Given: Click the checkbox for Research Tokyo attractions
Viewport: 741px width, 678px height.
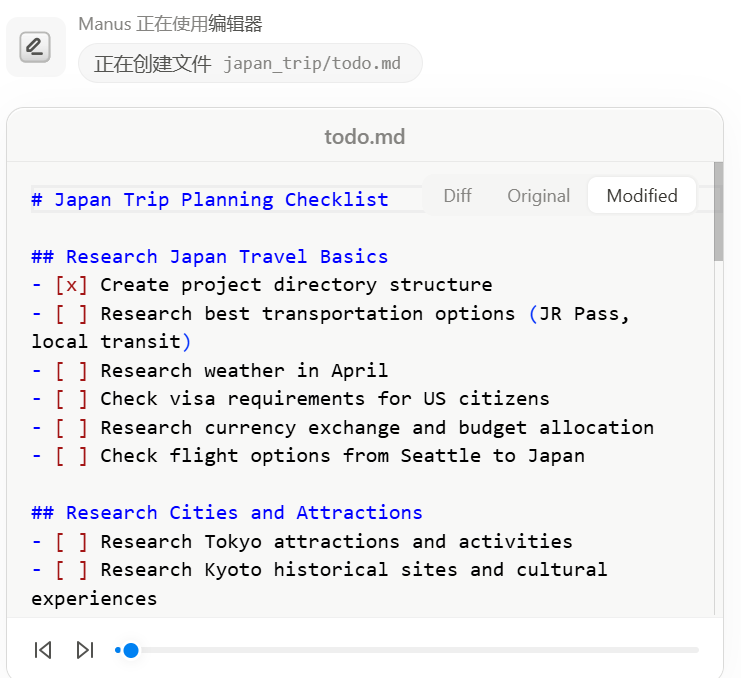Looking at the screenshot, I should coord(71,541).
